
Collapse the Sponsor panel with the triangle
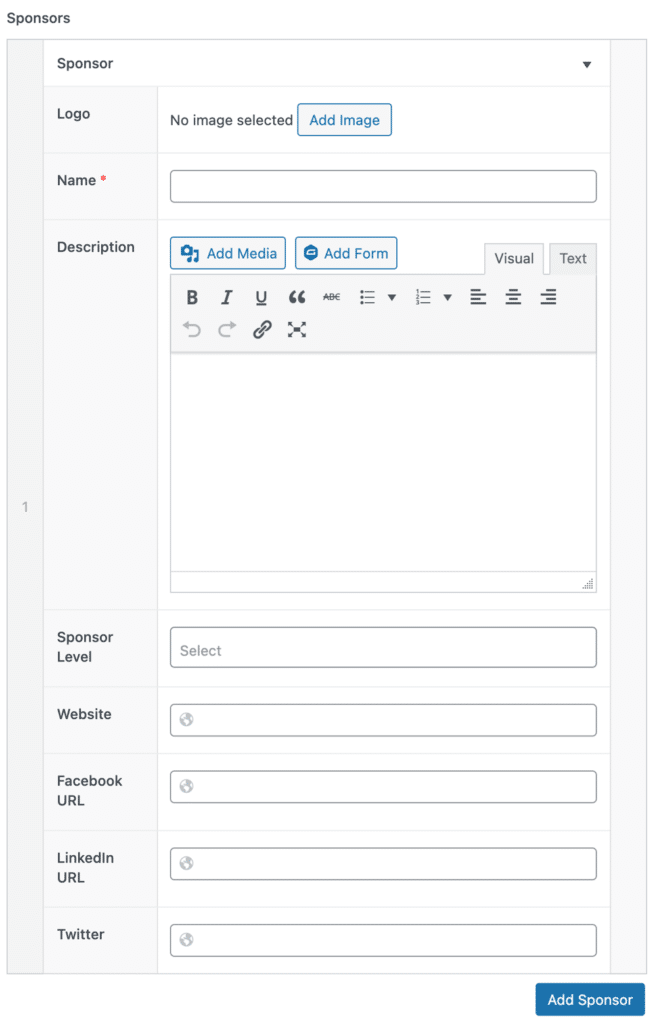[587, 65]
